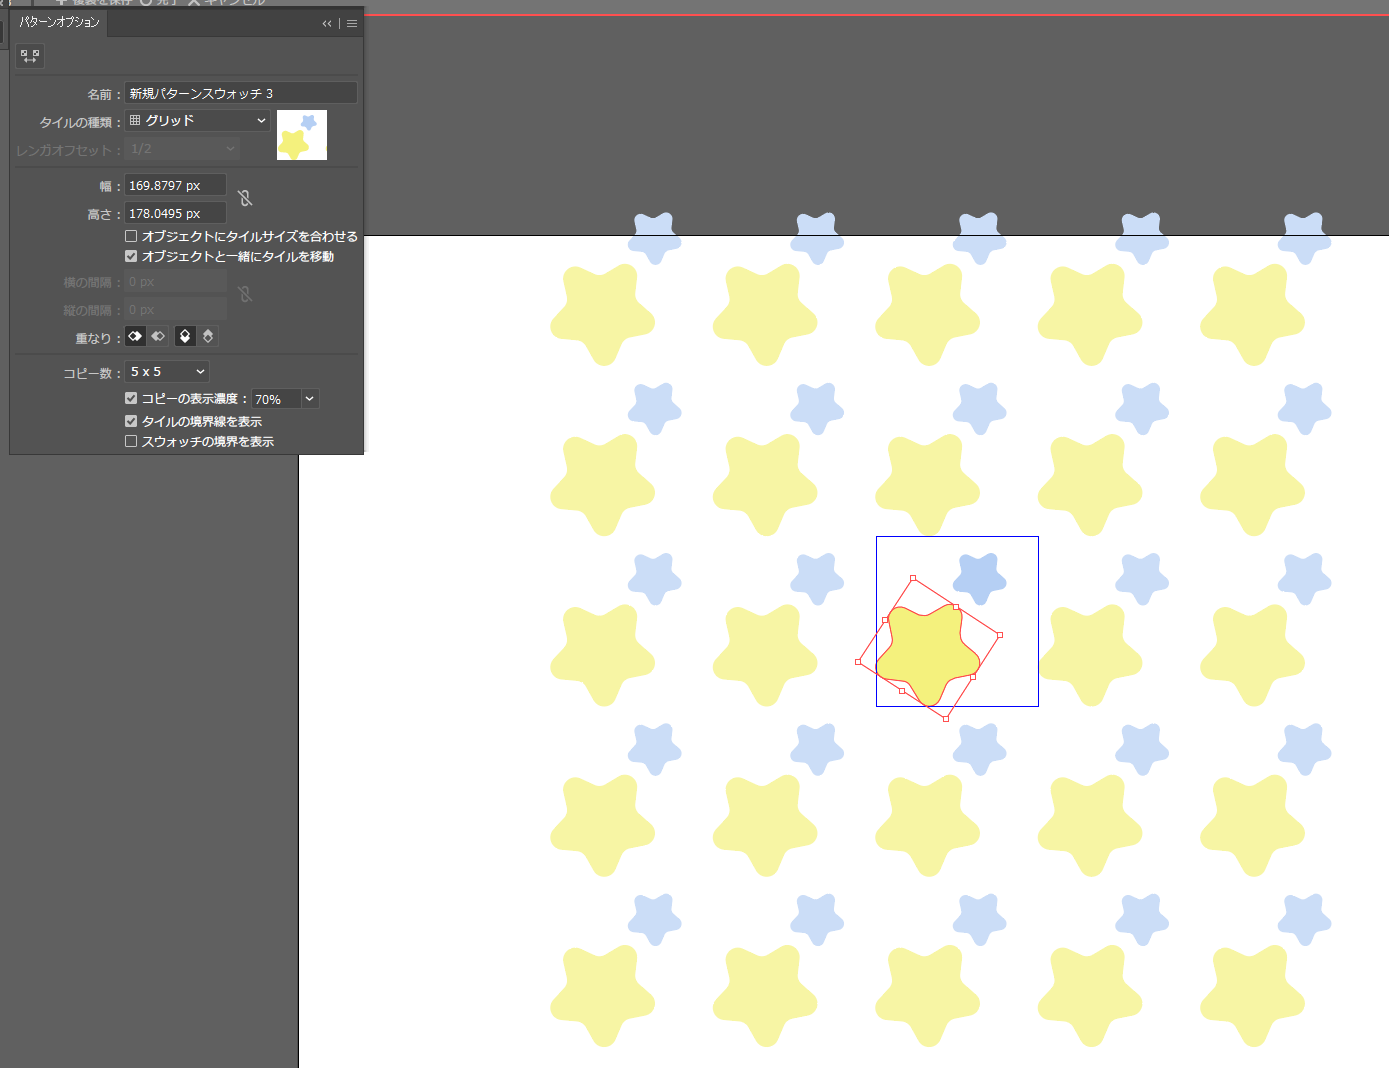The height and width of the screenshot is (1068, 1389).
Task: Disable オブジェクトと一緒にタイルを移動 option
Action: point(131,256)
